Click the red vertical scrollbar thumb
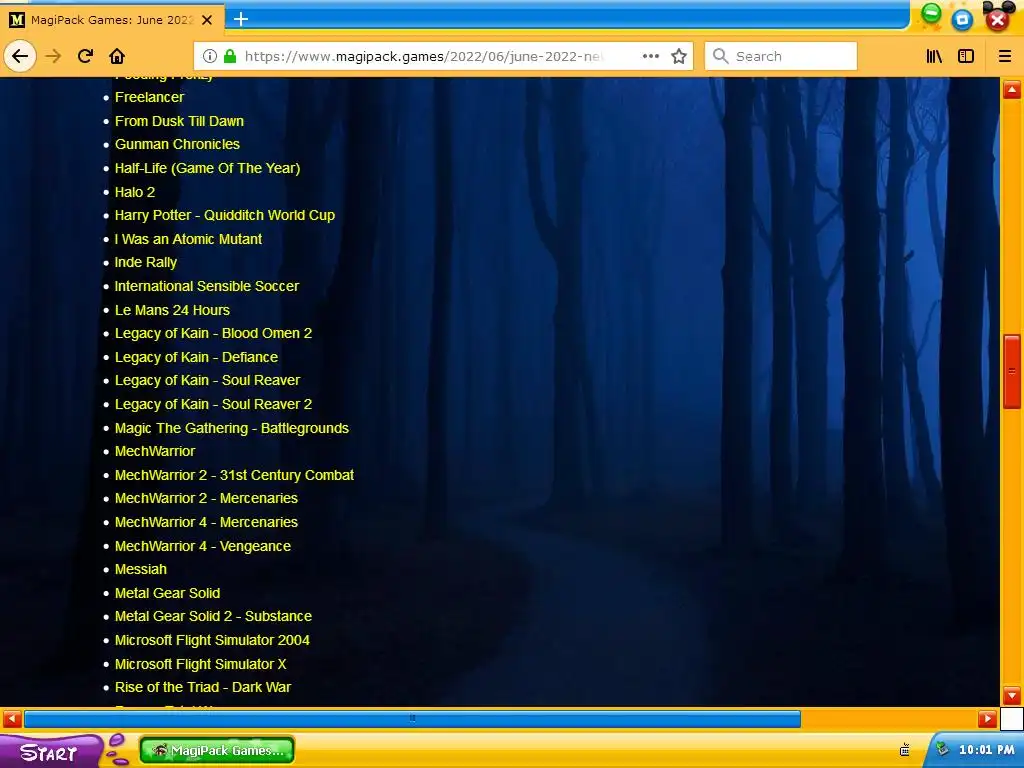Screen dimensions: 1024x768 pos(1012,372)
